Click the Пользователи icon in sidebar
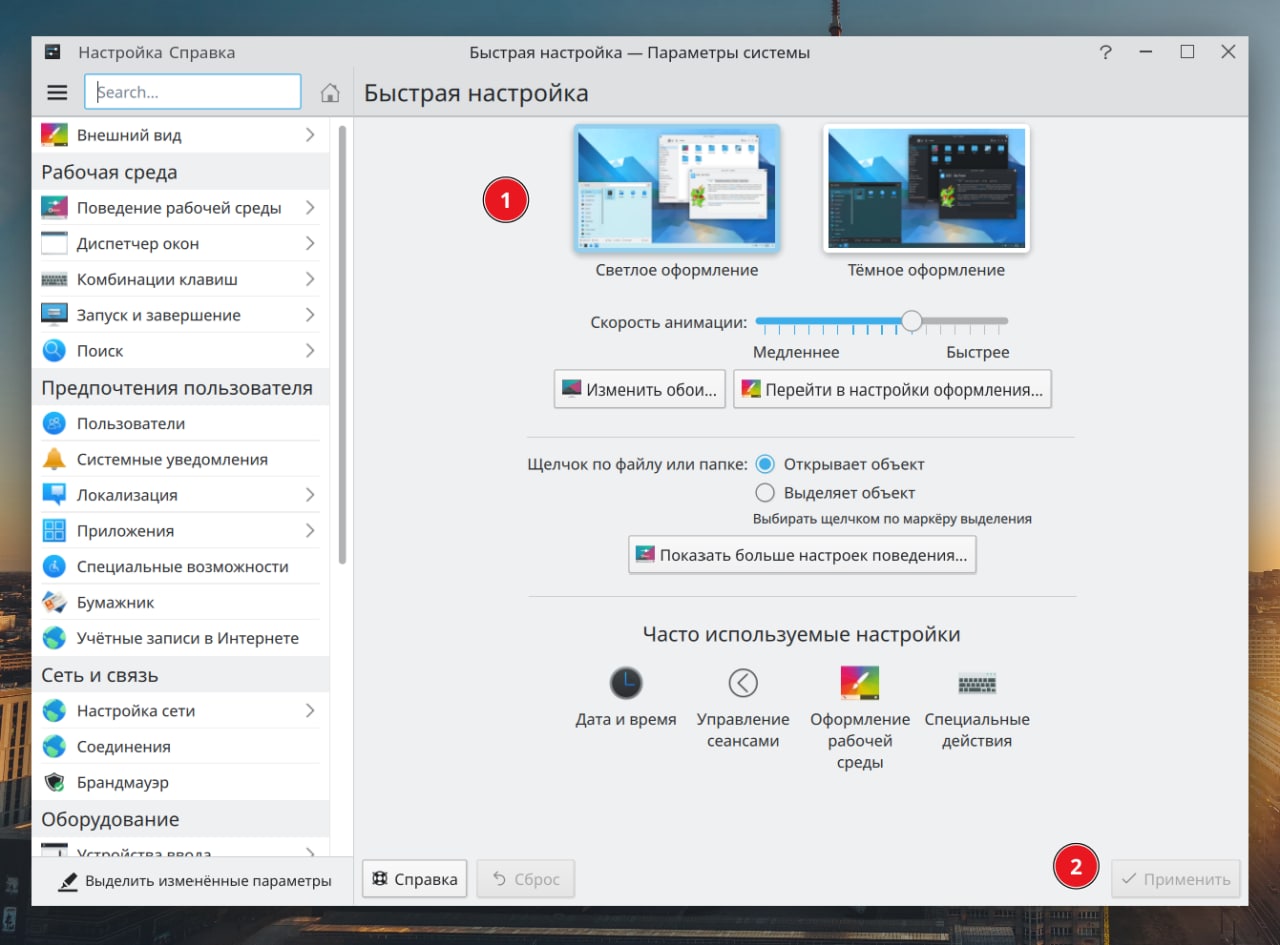The height and width of the screenshot is (945, 1280). [x=54, y=423]
